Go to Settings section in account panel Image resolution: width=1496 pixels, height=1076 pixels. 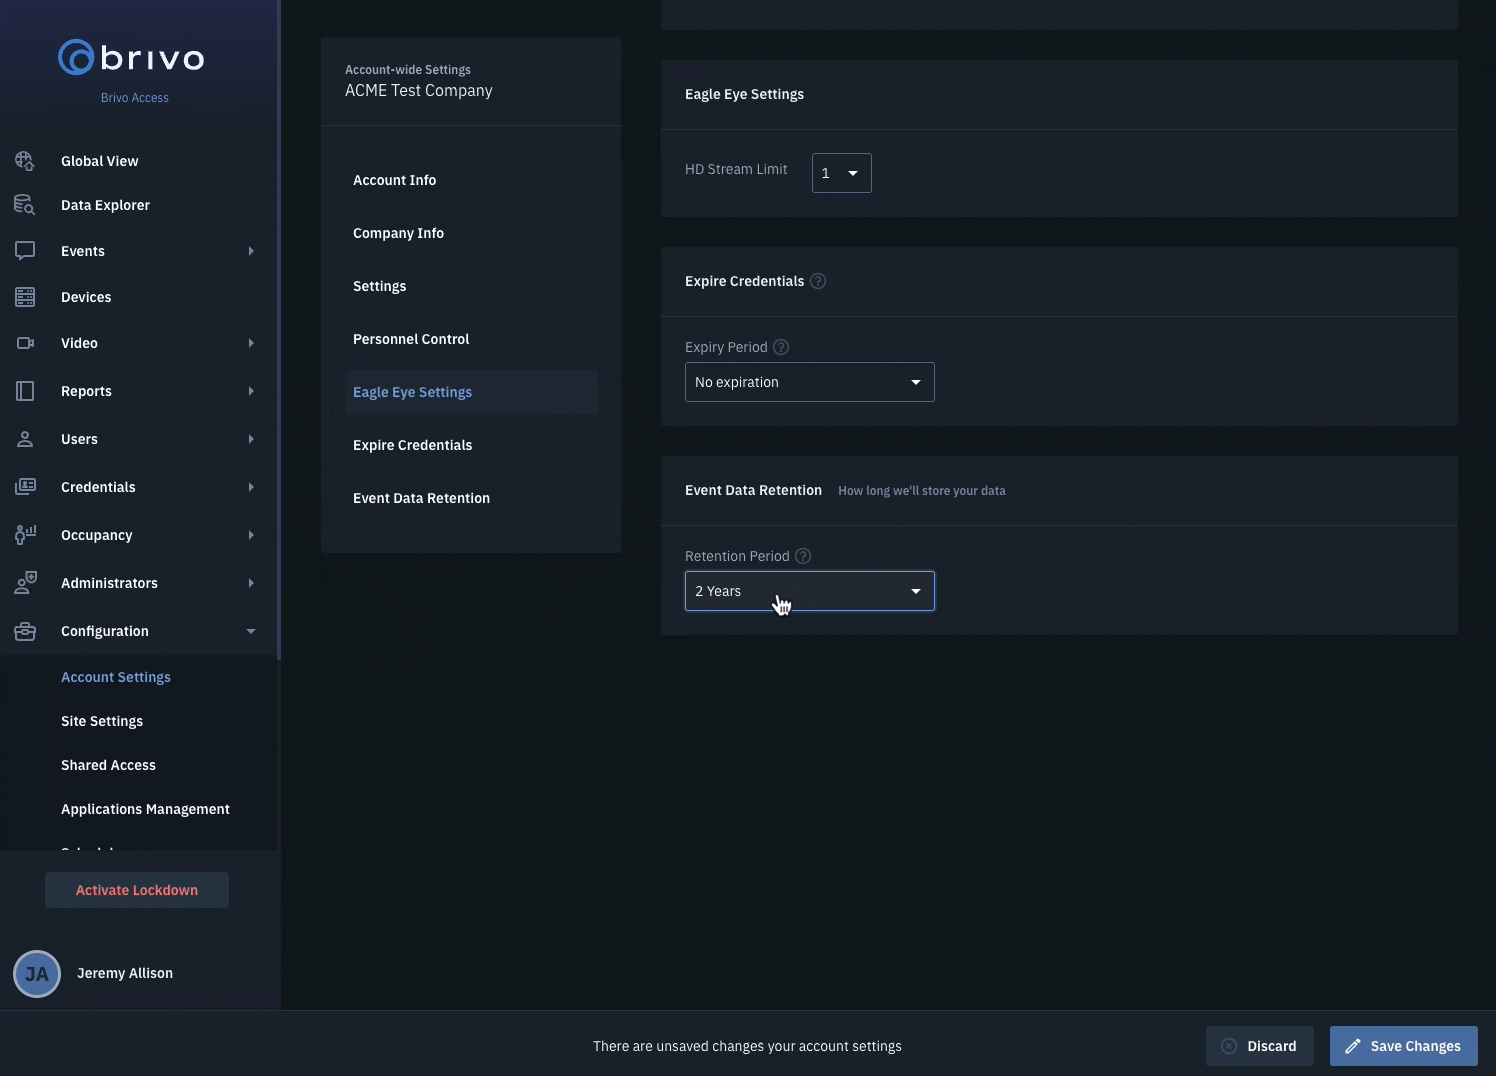click(x=379, y=286)
